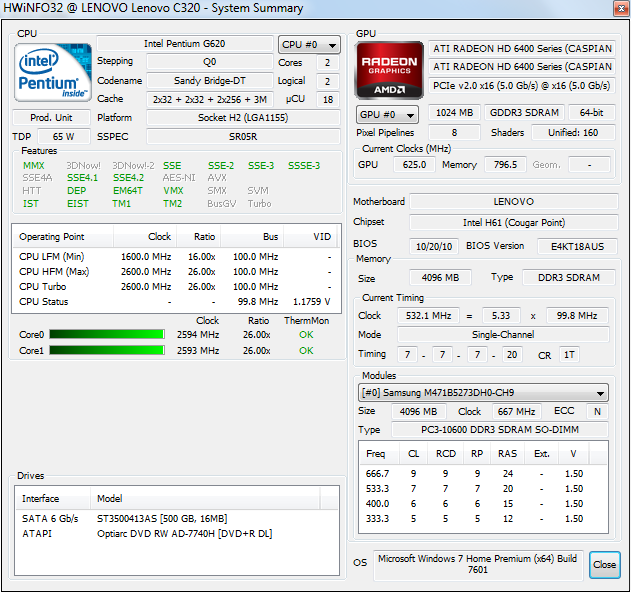Click the Intel Pentium G620 name field

click(184, 44)
